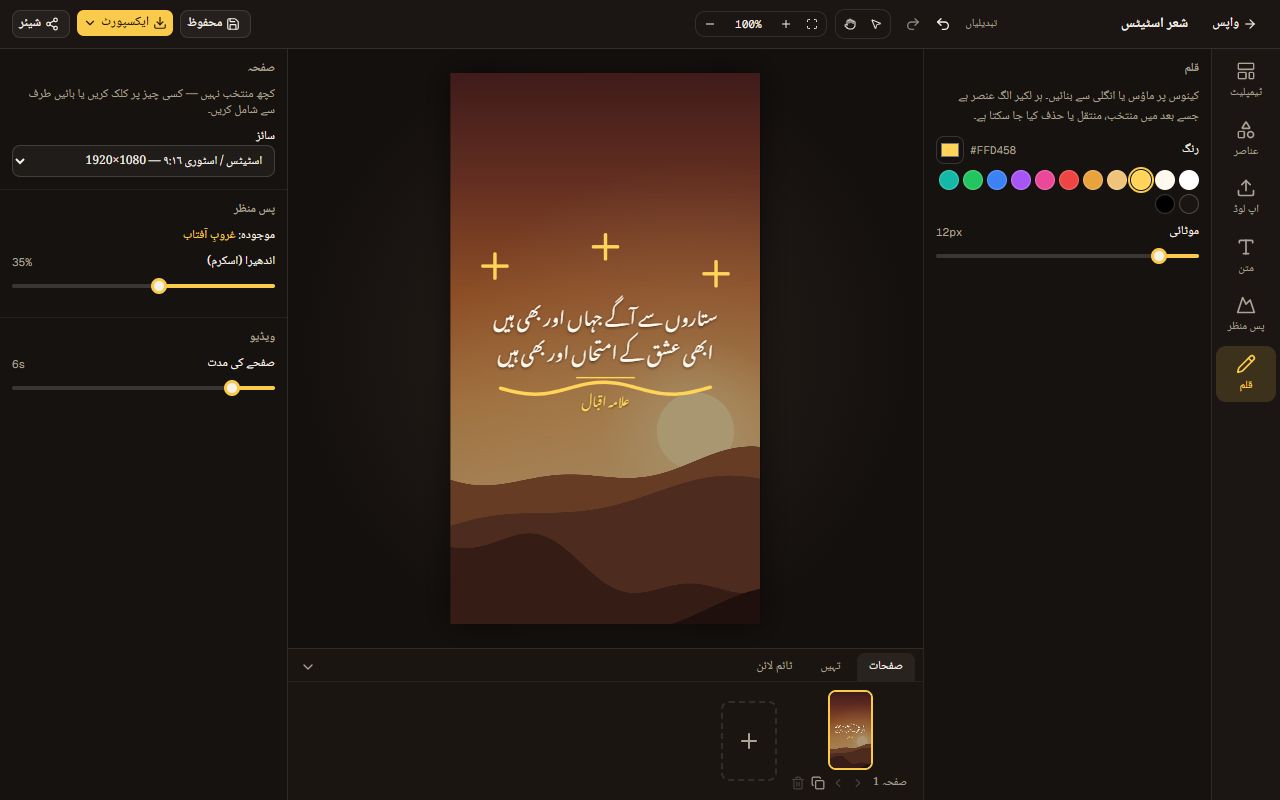Click the page duration slider handle
Screen dimensions: 1280x800
coord(232,388)
